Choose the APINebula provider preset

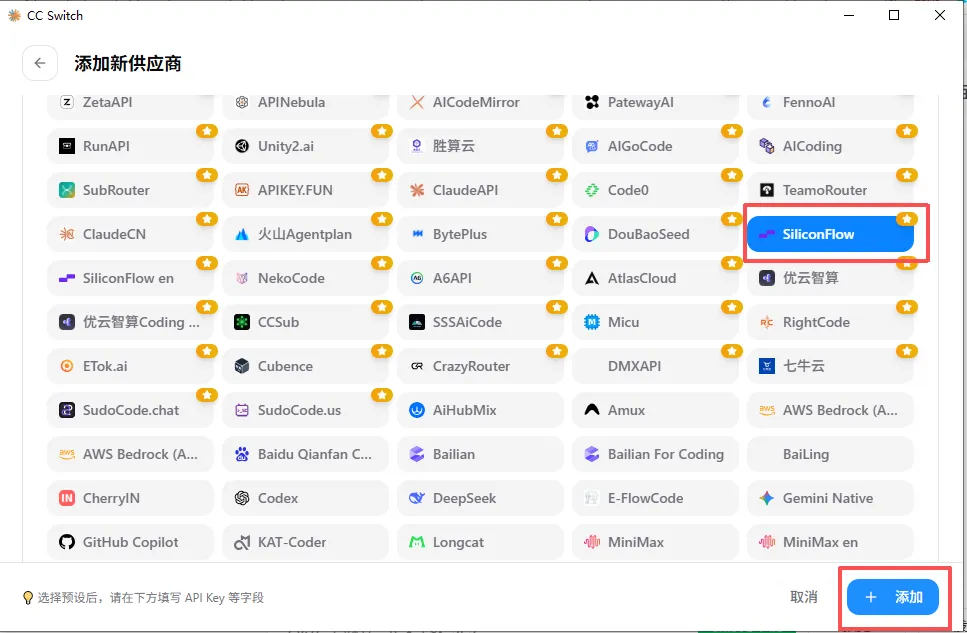pos(305,104)
